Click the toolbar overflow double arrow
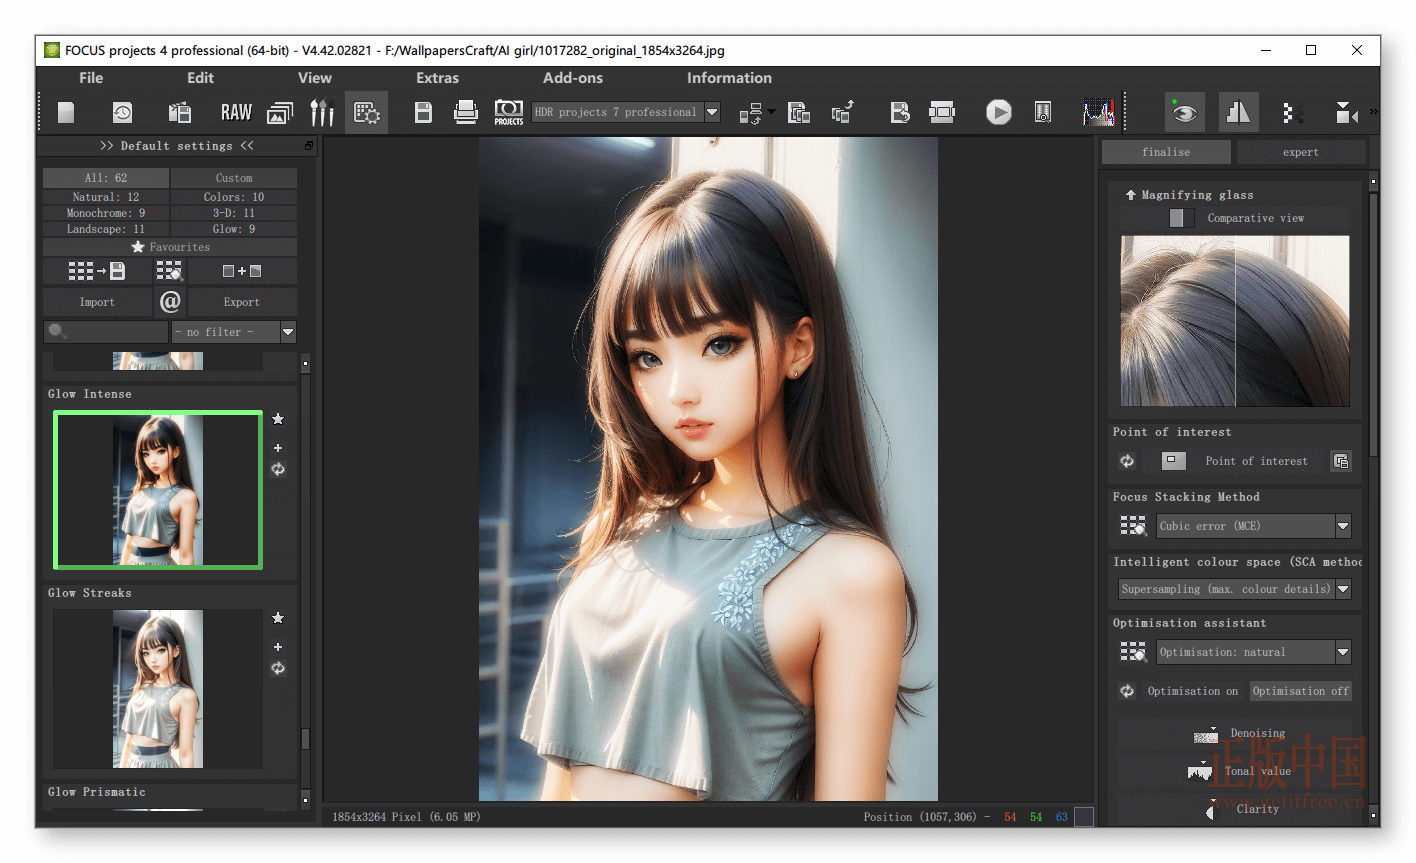The height and width of the screenshot is (863, 1416). [1373, 111]
